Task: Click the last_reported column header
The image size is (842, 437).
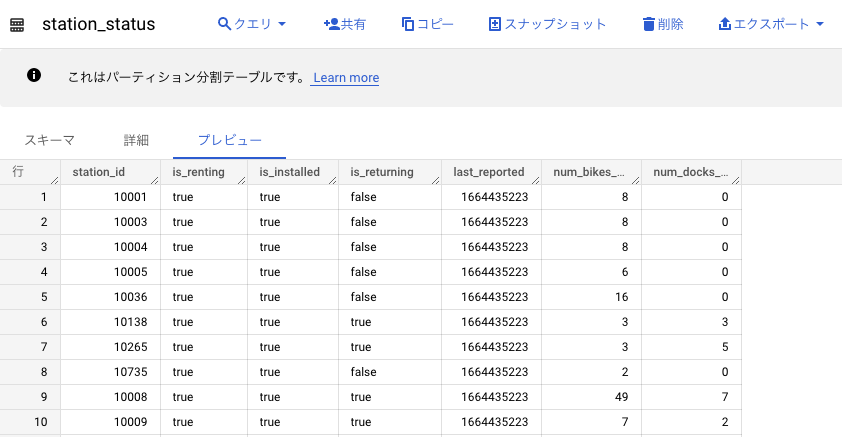Action: pos(491,172)
